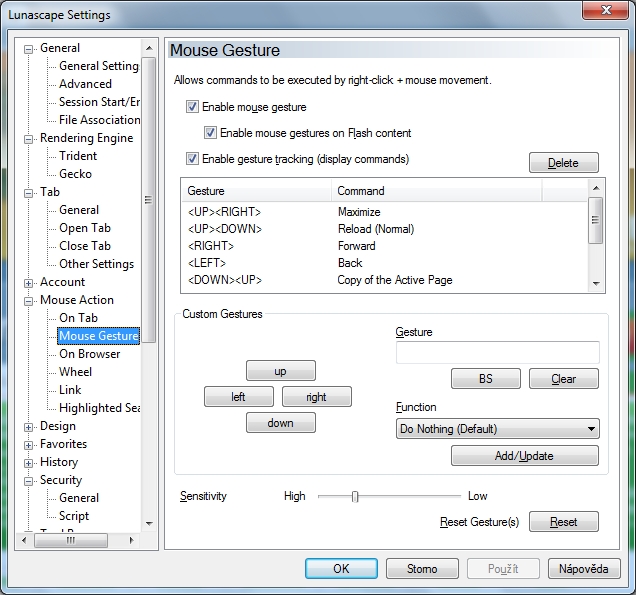Collapse the Security tree node

point(28,481)
